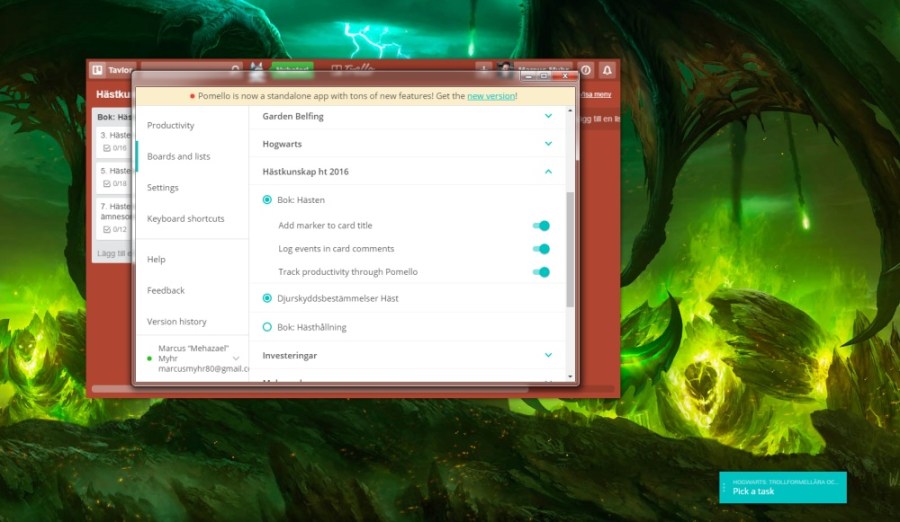Click the Trello search magnifier icon
The height and width of the screenshot is (522, 900).
pyautogui.click(x=236, y=70)
